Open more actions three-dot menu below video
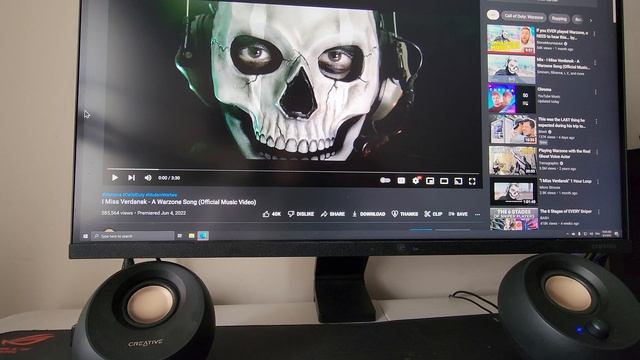The image size is (640, 360). coord(478,214)
